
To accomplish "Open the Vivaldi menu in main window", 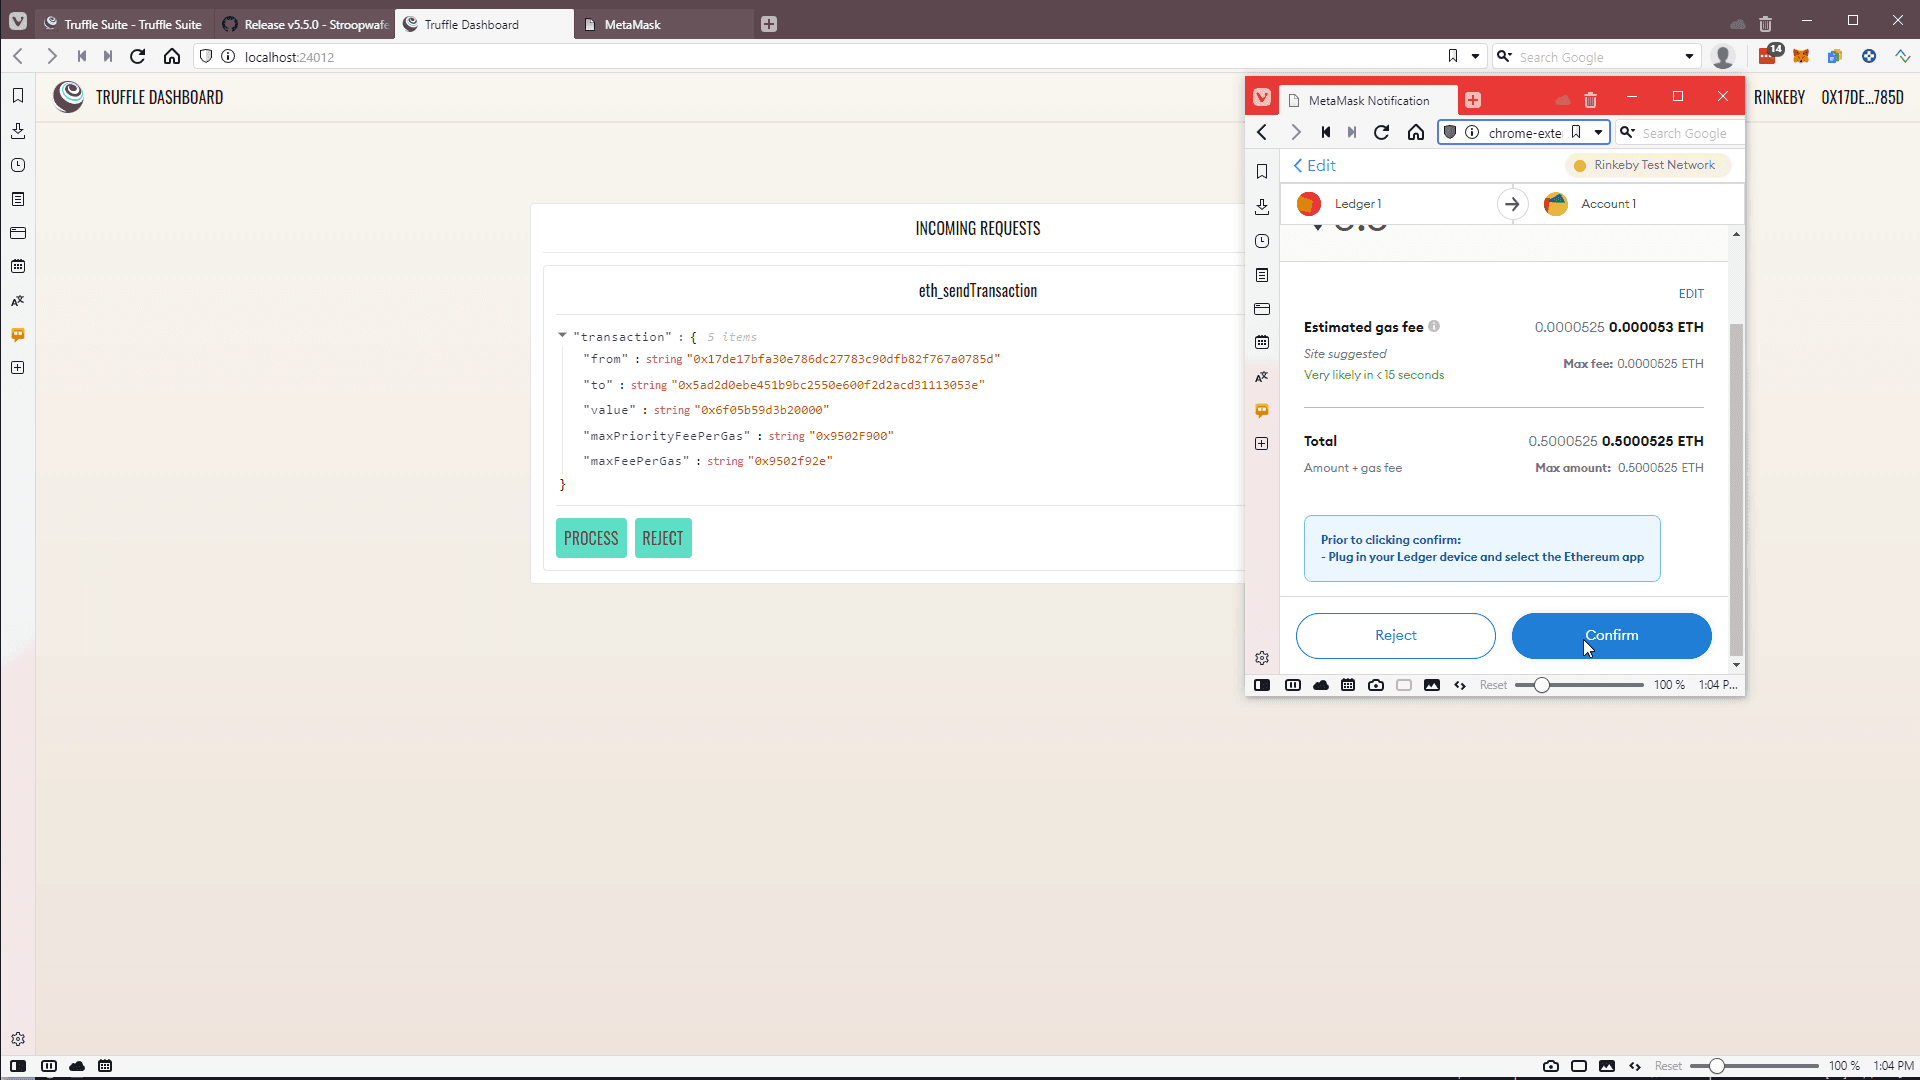I will pos(18,21).
